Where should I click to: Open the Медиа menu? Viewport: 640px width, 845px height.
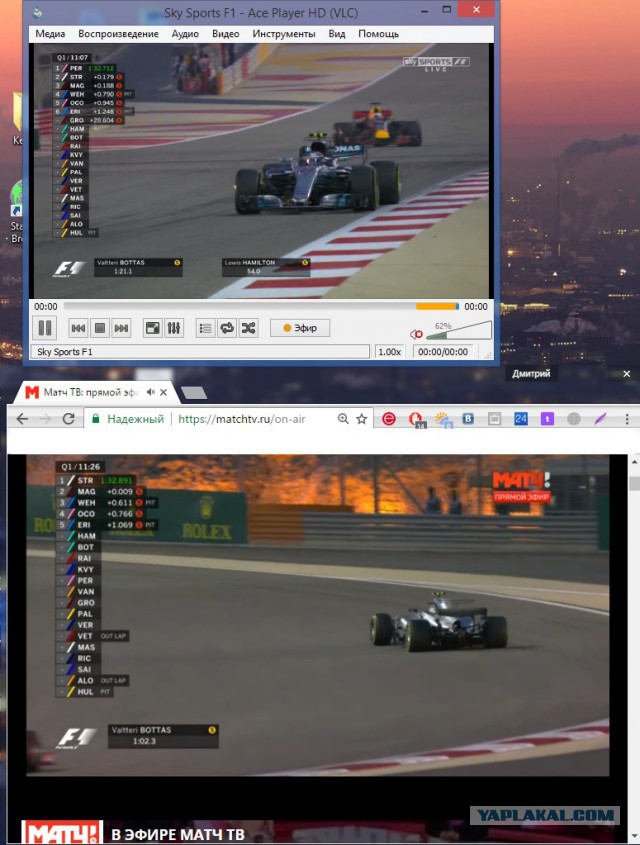[50, 33]
